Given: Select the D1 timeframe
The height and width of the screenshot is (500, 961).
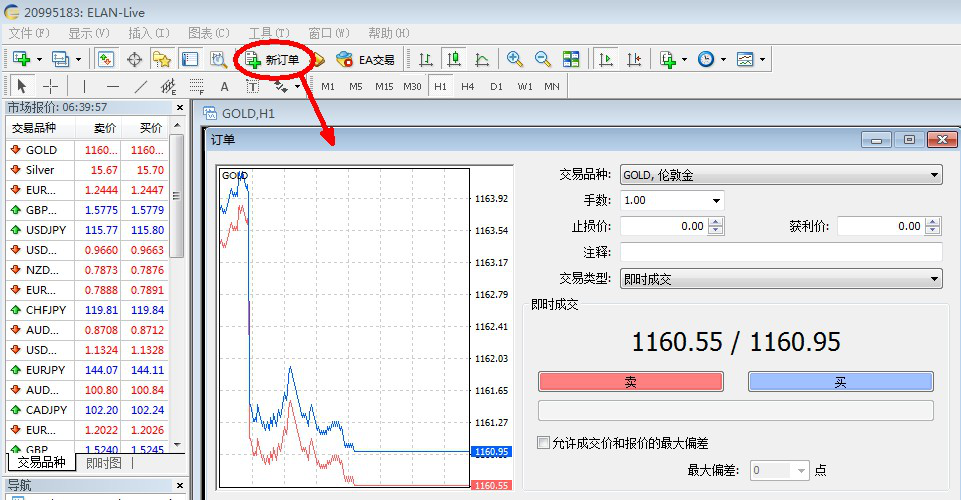Looking at the screenshot, I should (x=496, y=86).
